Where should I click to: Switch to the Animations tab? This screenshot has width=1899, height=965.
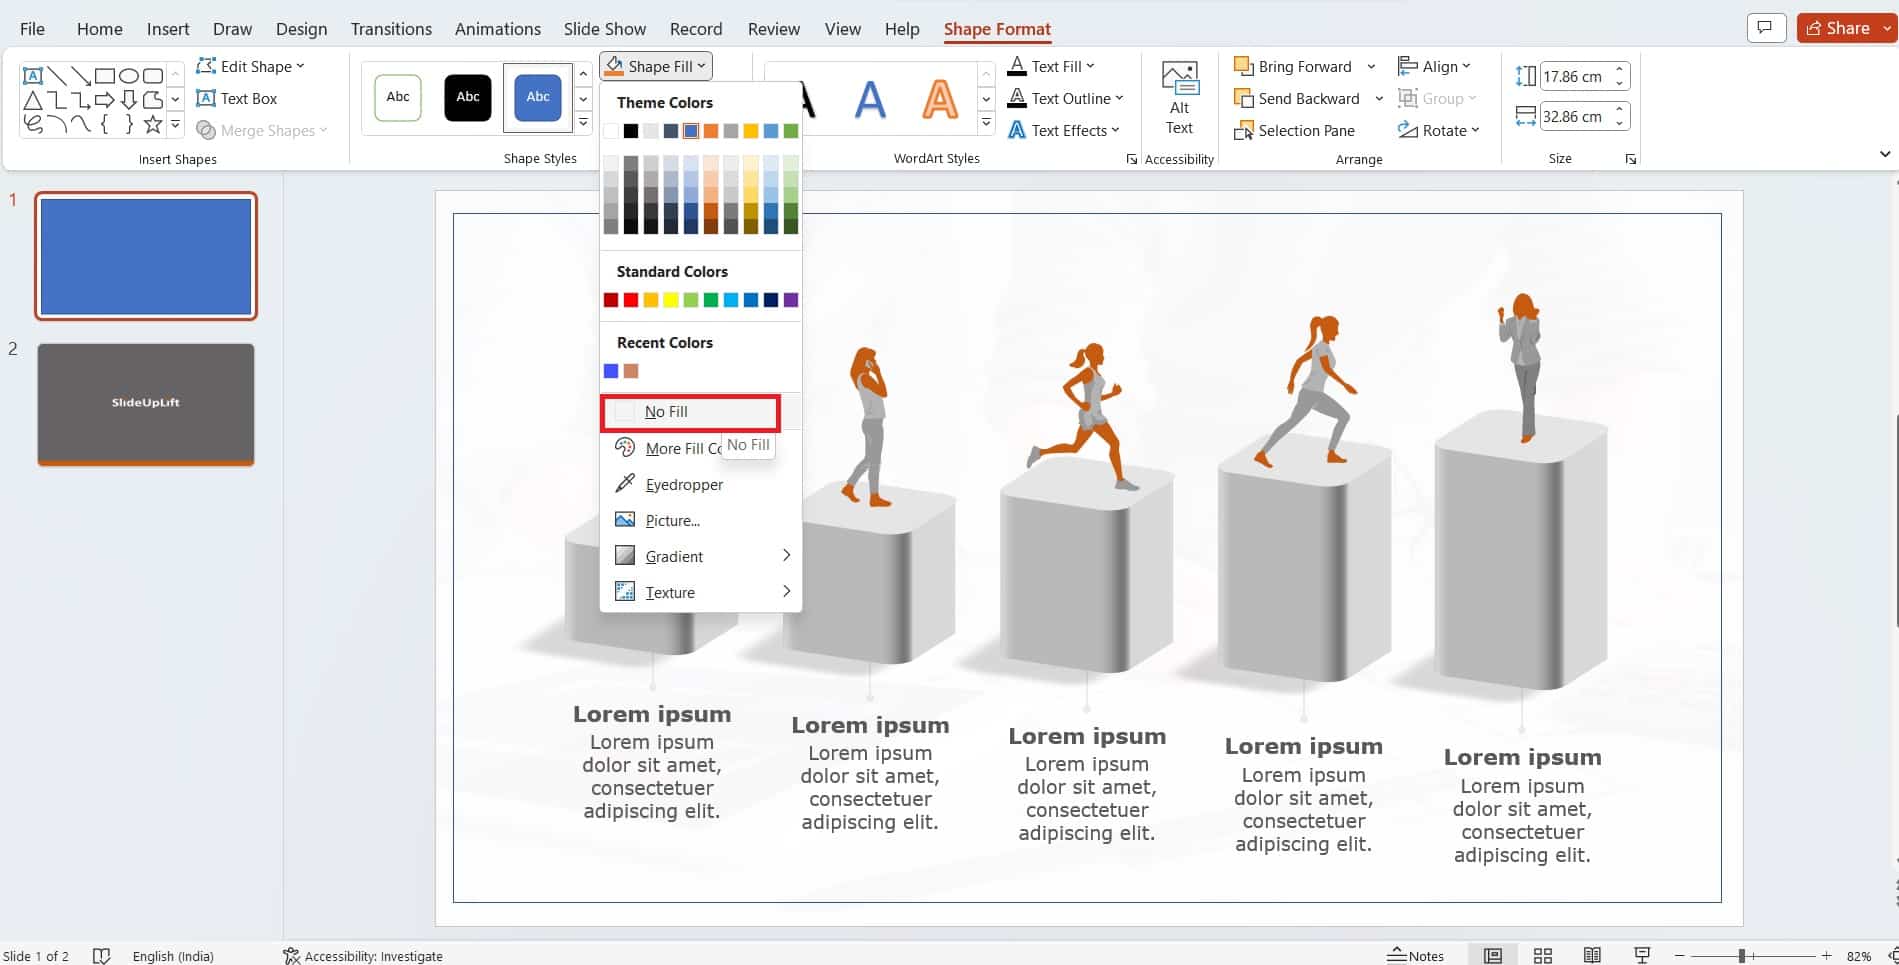(497, 28)
